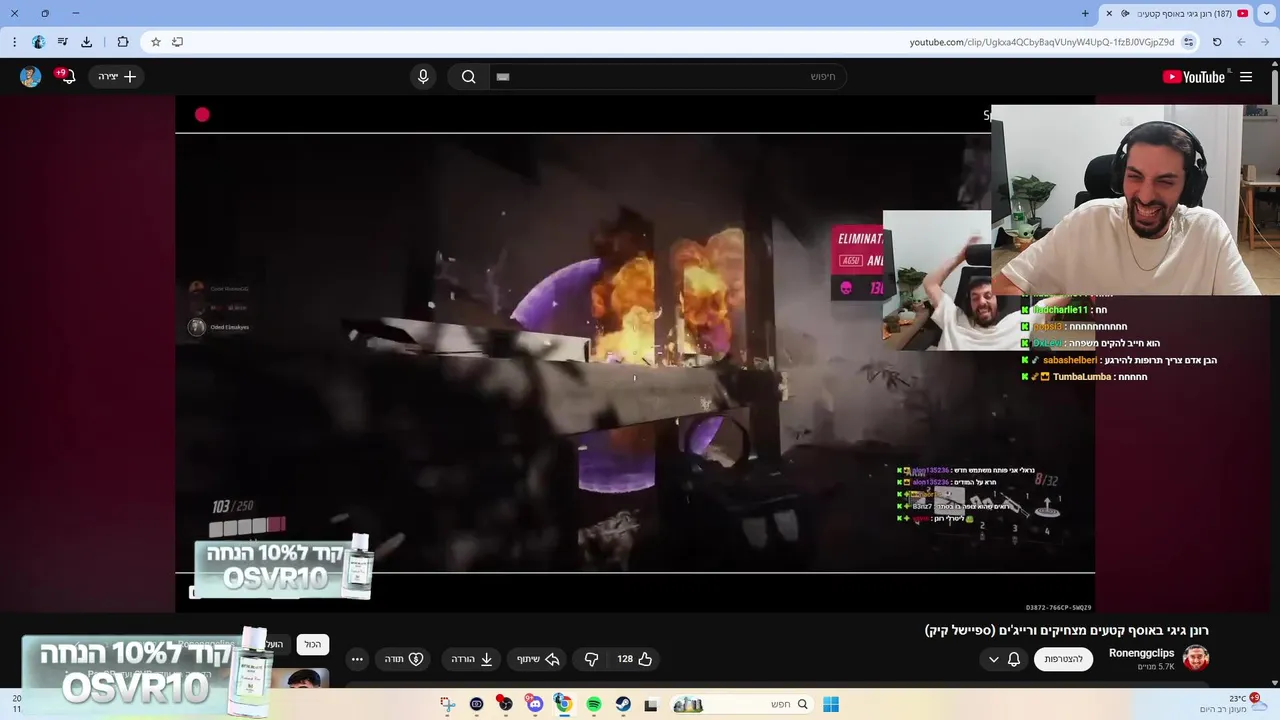The image size is (1280, 720).
Task: Expand Chrome tab search dropdown
Action: click(x=1267, y=13)
